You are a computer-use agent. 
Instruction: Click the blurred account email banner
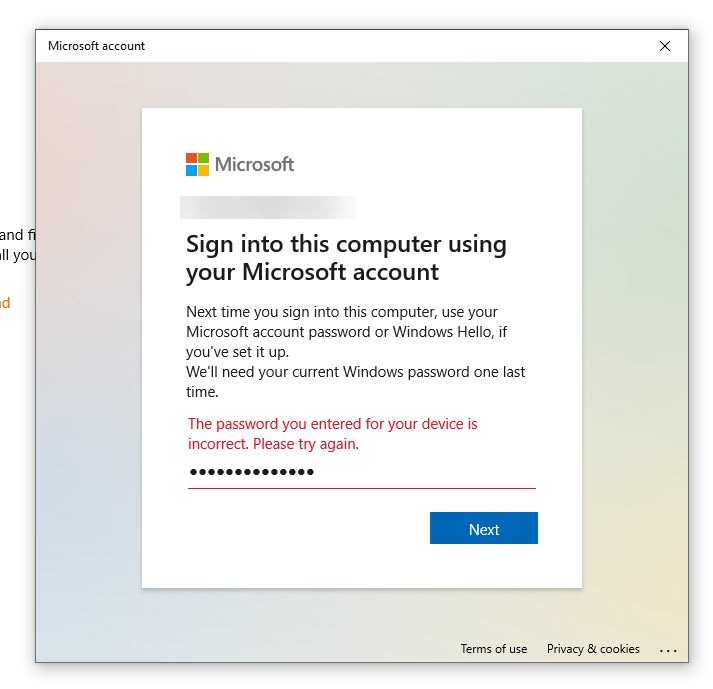(x=268, y=207)
